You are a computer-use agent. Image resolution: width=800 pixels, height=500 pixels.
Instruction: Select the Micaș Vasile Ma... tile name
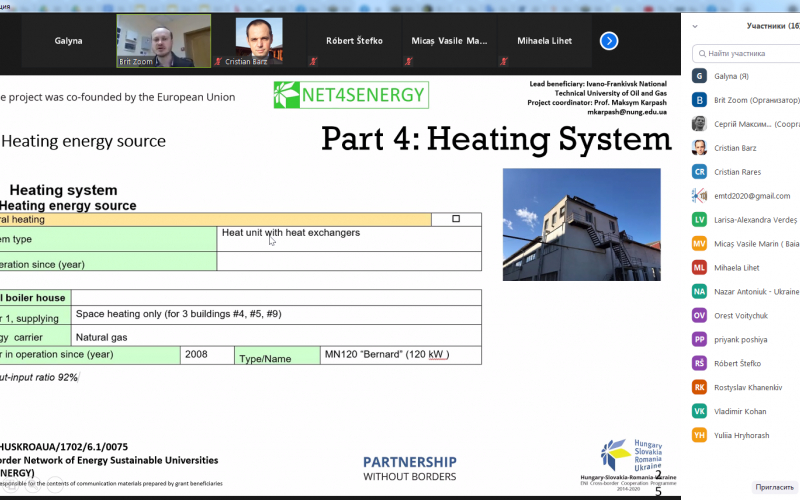(x=449, y=41)
